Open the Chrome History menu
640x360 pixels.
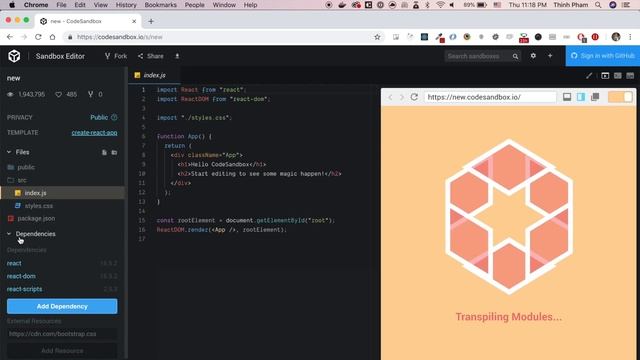click(126, 5)
